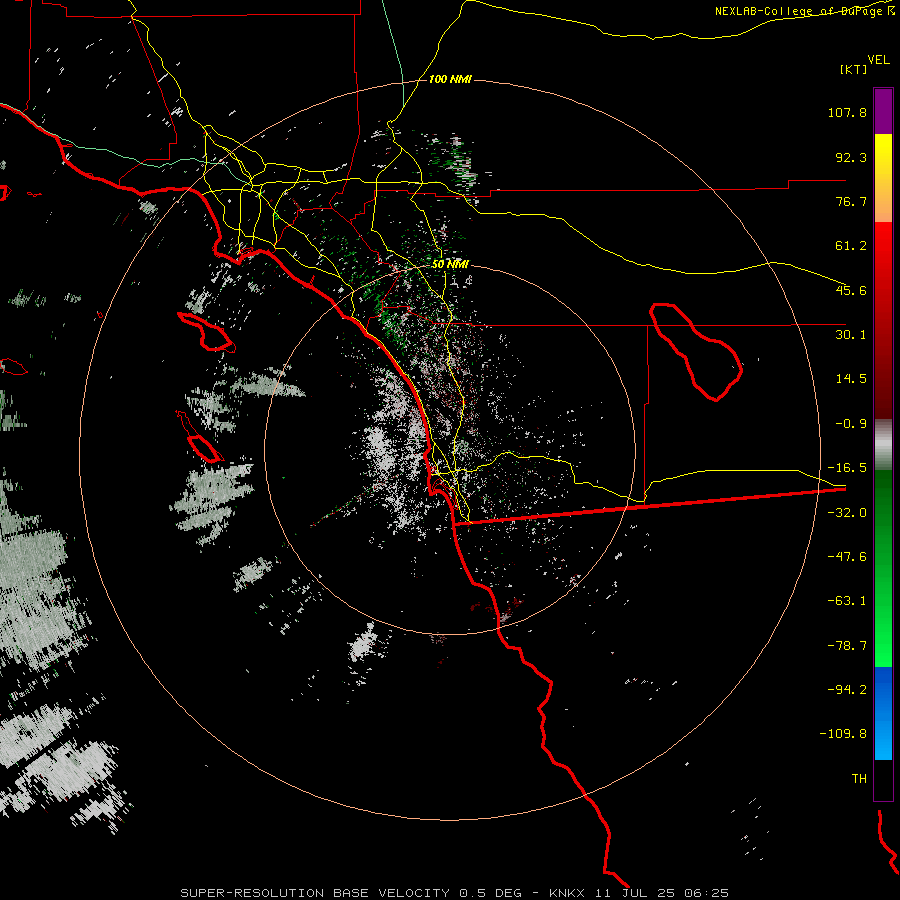Click the 30.1 legend value
Image resolution: width=900 pixels, height=900 pixels.
point(851,335)
